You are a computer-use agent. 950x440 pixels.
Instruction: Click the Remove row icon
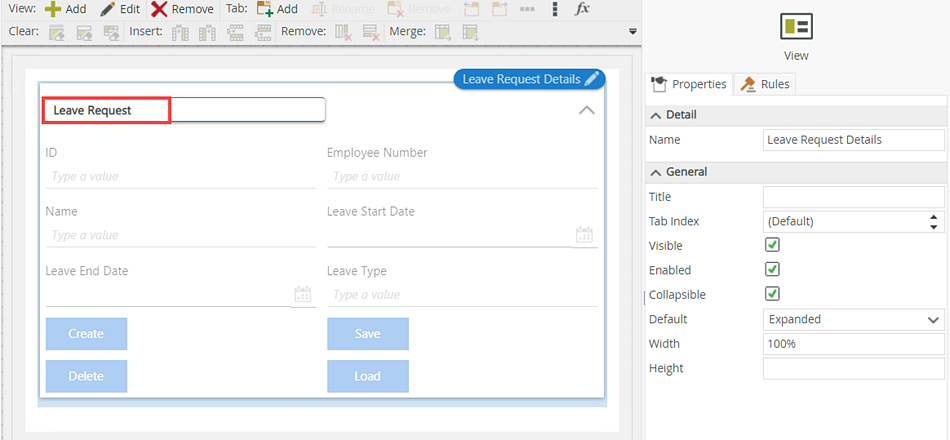tap(371, 33)
